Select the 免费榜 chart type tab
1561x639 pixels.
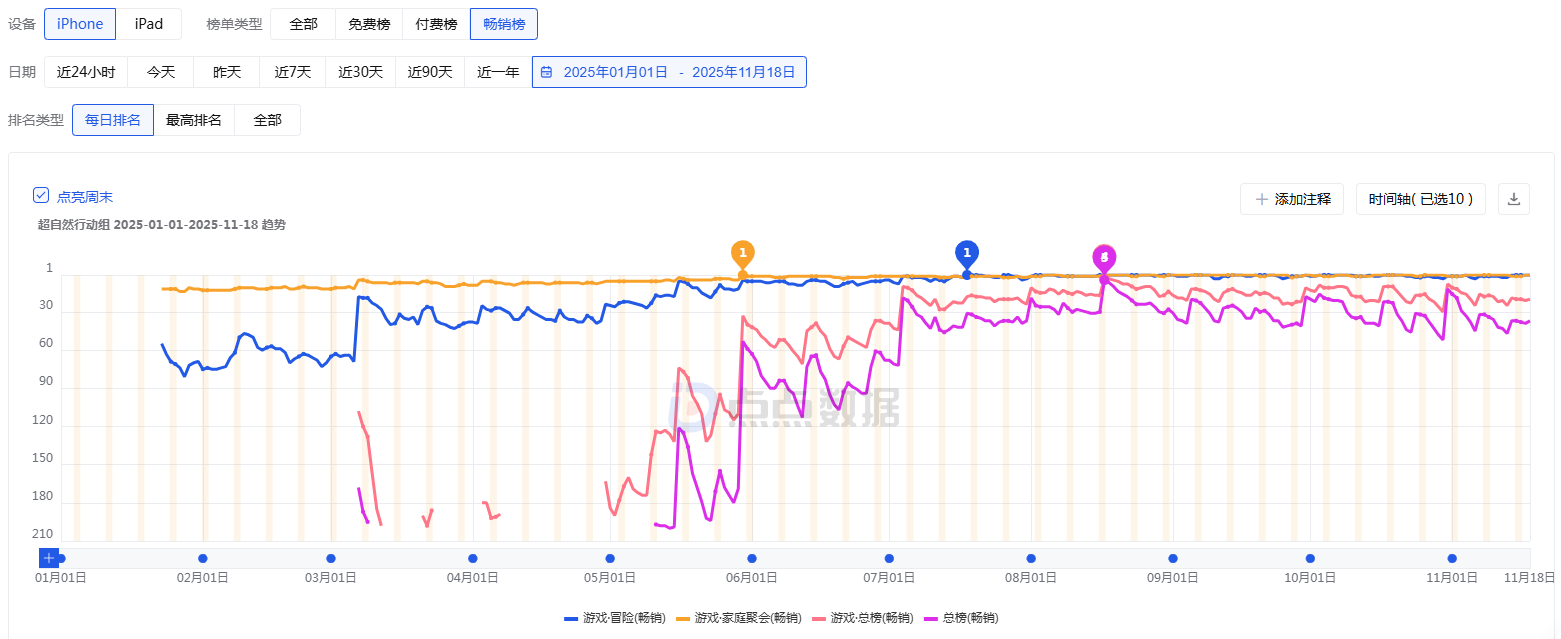click(369, 24)
